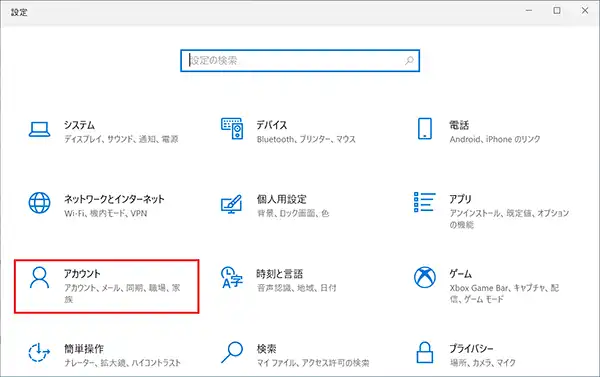This screenshot has width=600, height=377.
Task: Open the 検索 category title
Action: point(266,349)
